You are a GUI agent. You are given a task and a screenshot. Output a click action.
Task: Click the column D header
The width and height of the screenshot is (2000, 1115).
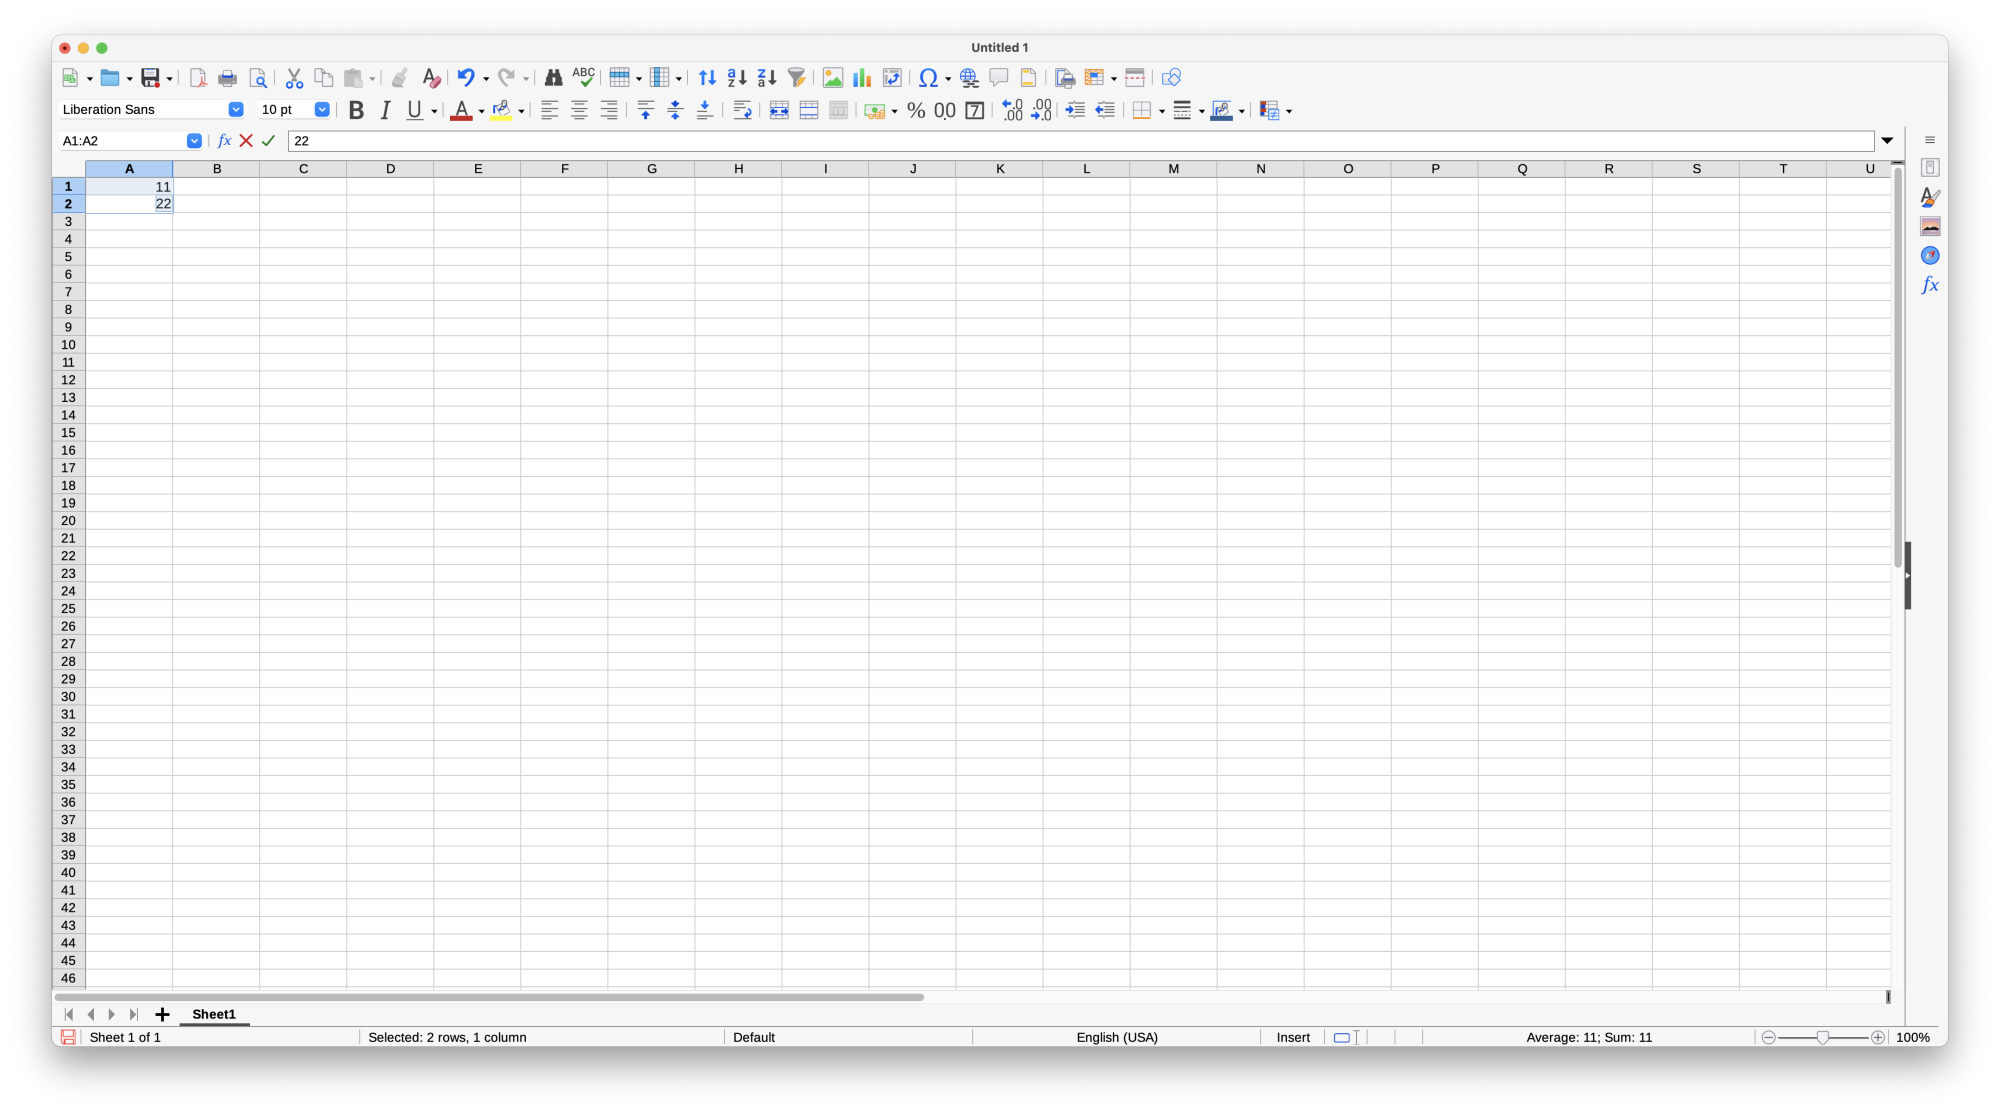point(390,169)
